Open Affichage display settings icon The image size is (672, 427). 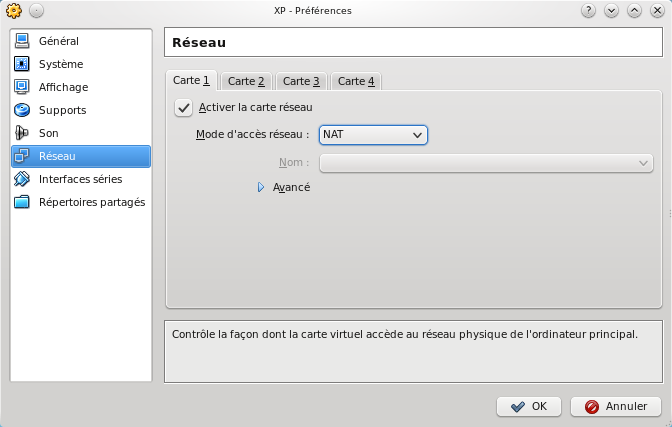[22, 87]
